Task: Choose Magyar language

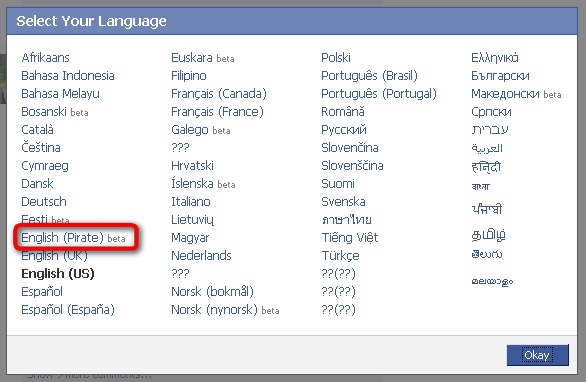Action: pyautogui.click(x=190, y=238)
